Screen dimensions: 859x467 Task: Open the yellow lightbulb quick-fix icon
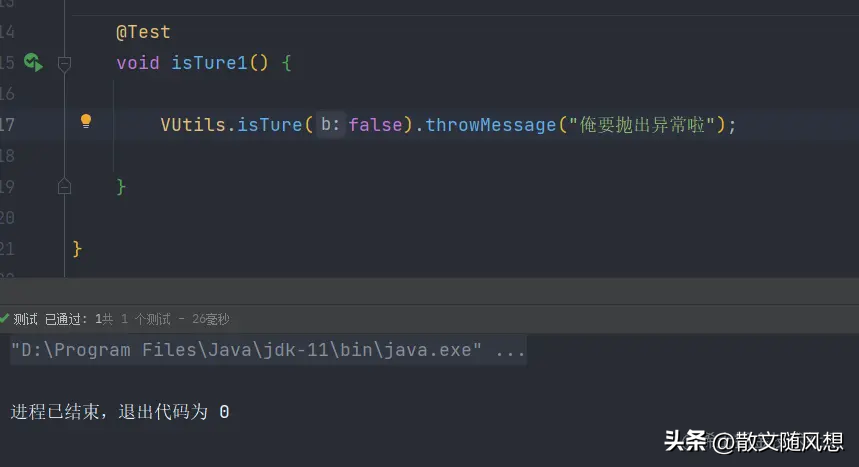pos(86,121)
